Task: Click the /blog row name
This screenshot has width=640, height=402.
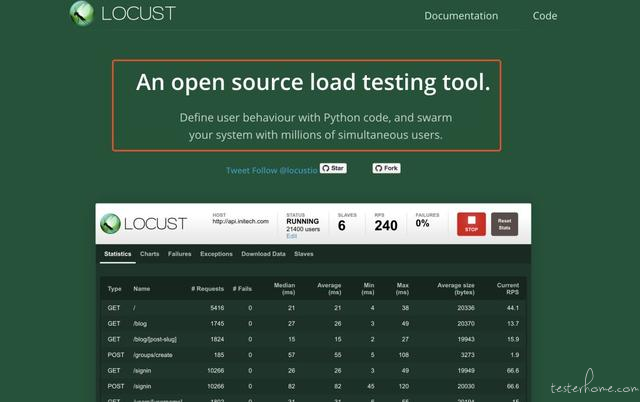Action: 140,324
